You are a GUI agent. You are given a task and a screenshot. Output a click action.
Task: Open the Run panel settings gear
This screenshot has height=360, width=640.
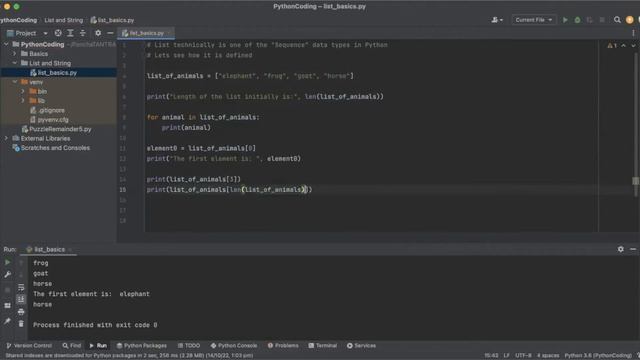(620, 249)
